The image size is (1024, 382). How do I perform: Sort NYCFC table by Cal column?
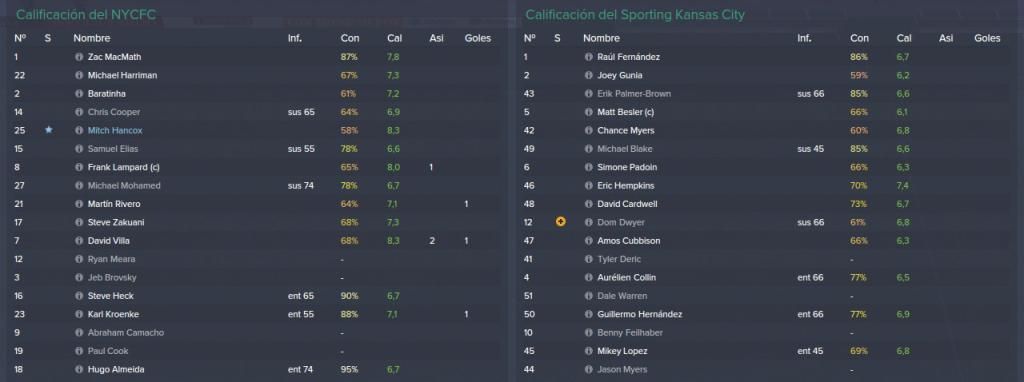pos(394,38)
